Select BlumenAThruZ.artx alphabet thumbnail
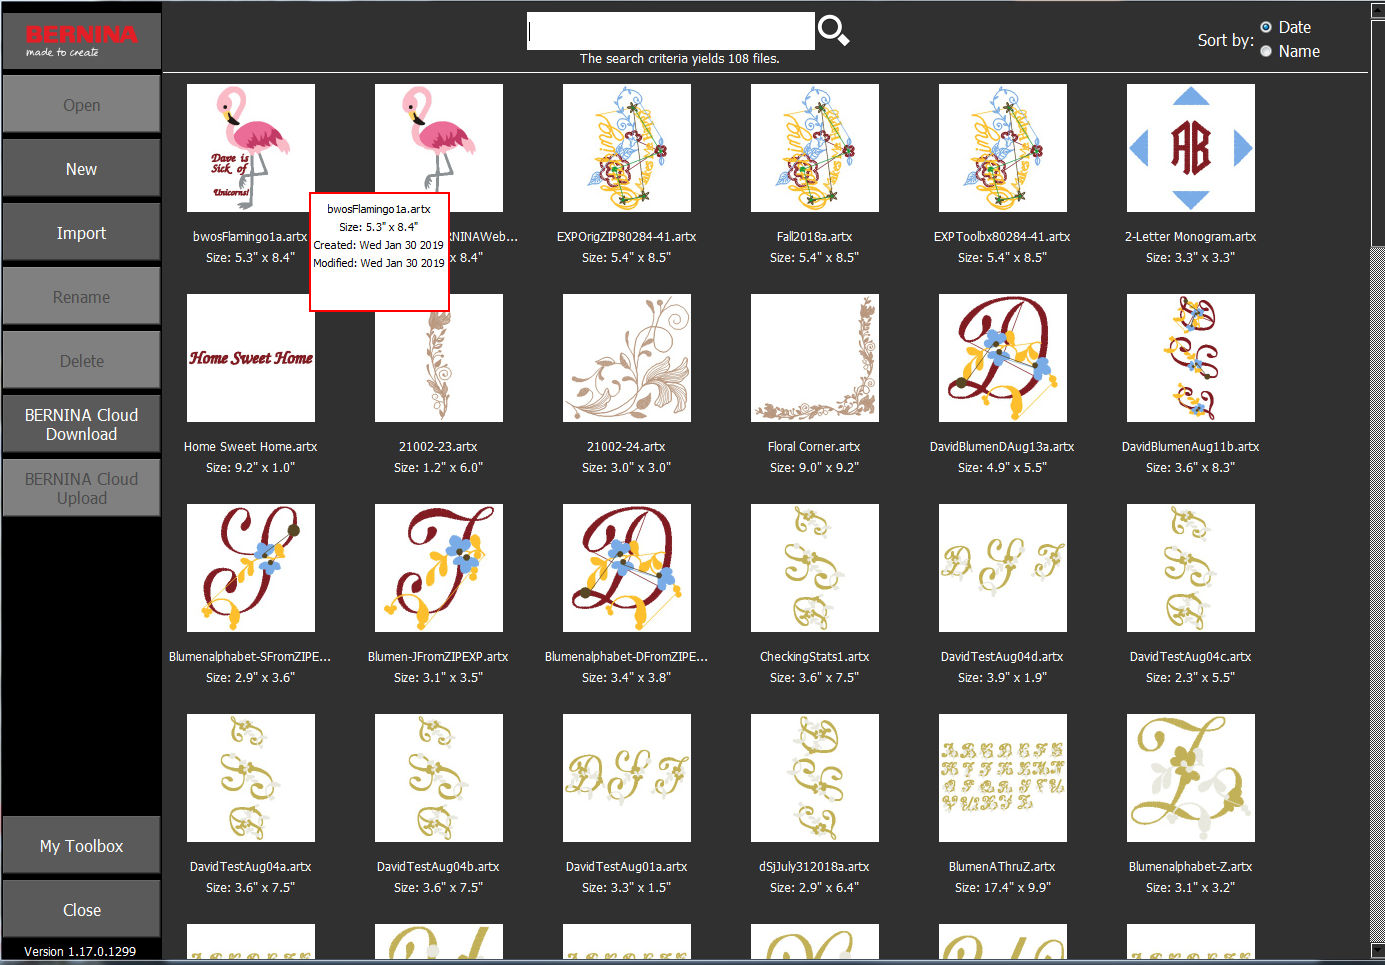 point(1003,778)
